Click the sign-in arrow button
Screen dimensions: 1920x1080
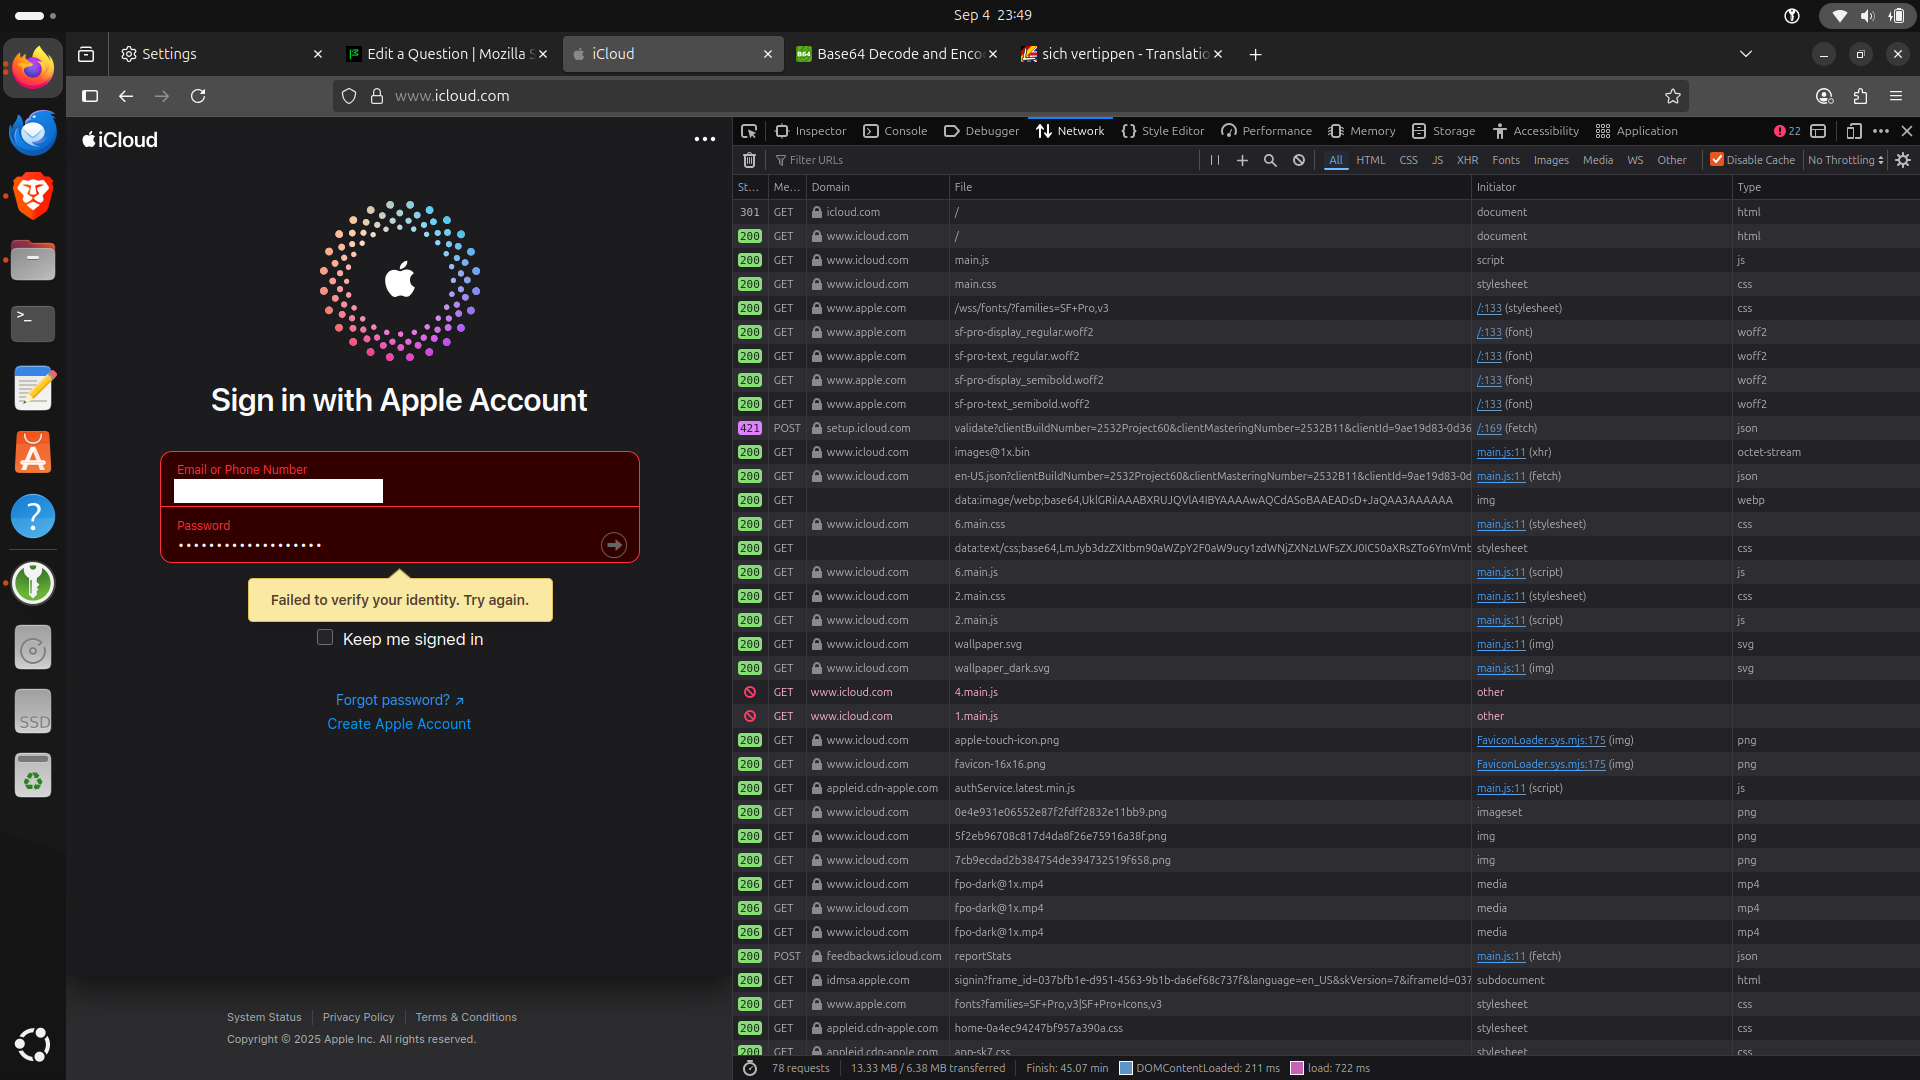[x=613, y=544]
